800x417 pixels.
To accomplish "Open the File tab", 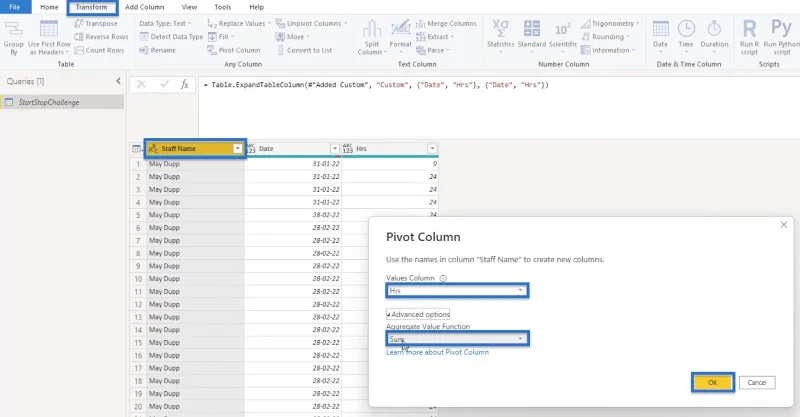I will point(15,7).
